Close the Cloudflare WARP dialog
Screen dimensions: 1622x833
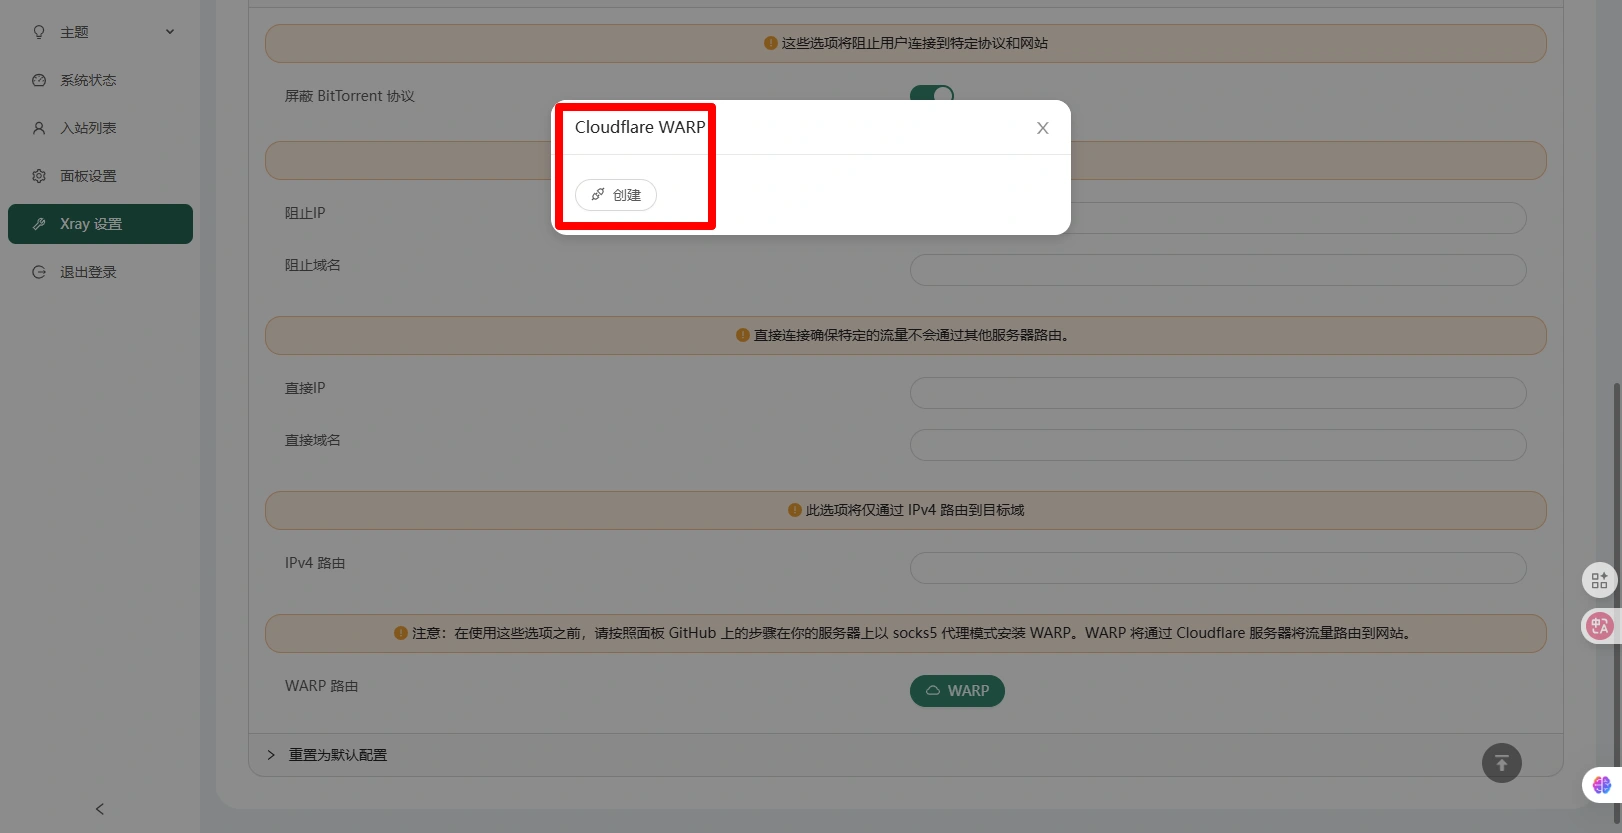pyautogui.click(x=1042, y=128)
